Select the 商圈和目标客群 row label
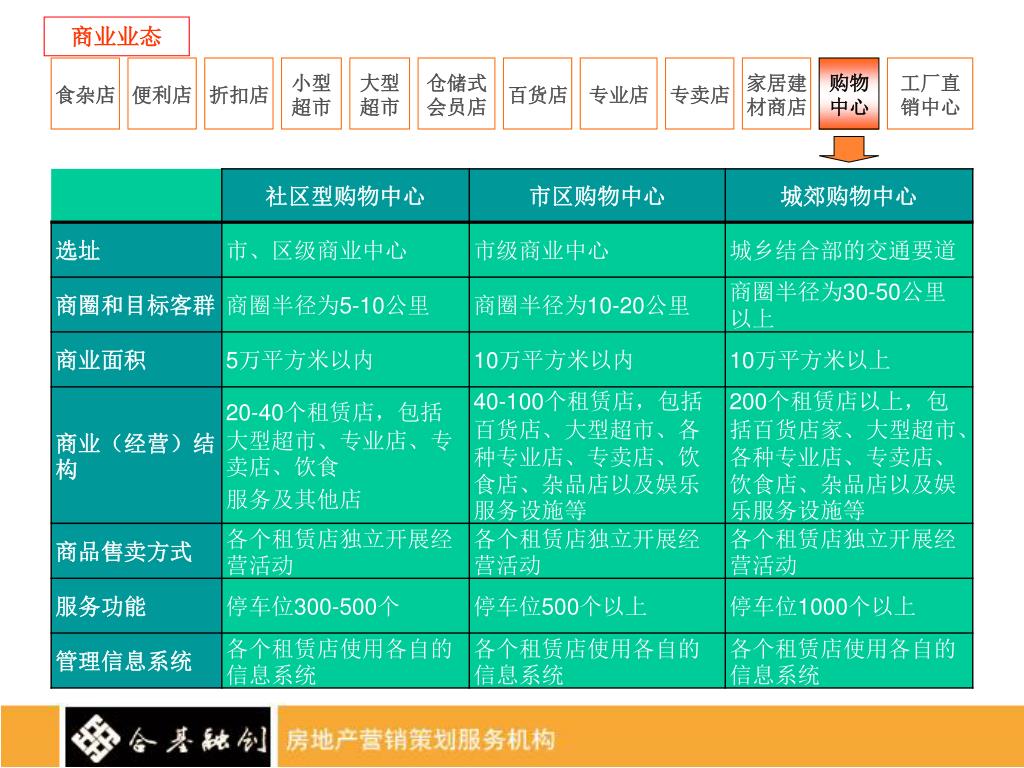The height and width of the screenshot is (768, 1024). [136, 305]
